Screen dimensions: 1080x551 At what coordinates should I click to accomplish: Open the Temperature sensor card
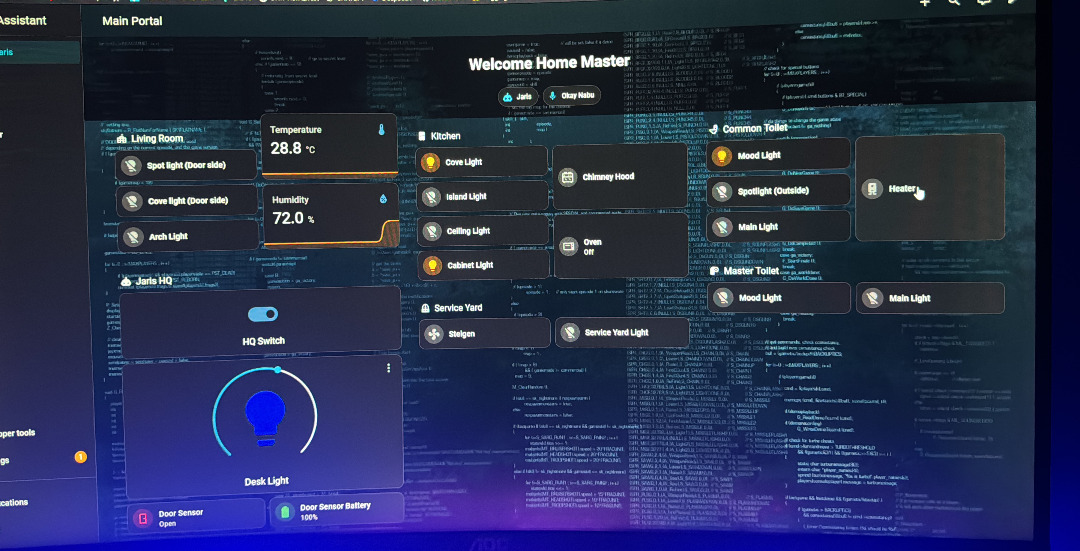click(x=329, y=146)
